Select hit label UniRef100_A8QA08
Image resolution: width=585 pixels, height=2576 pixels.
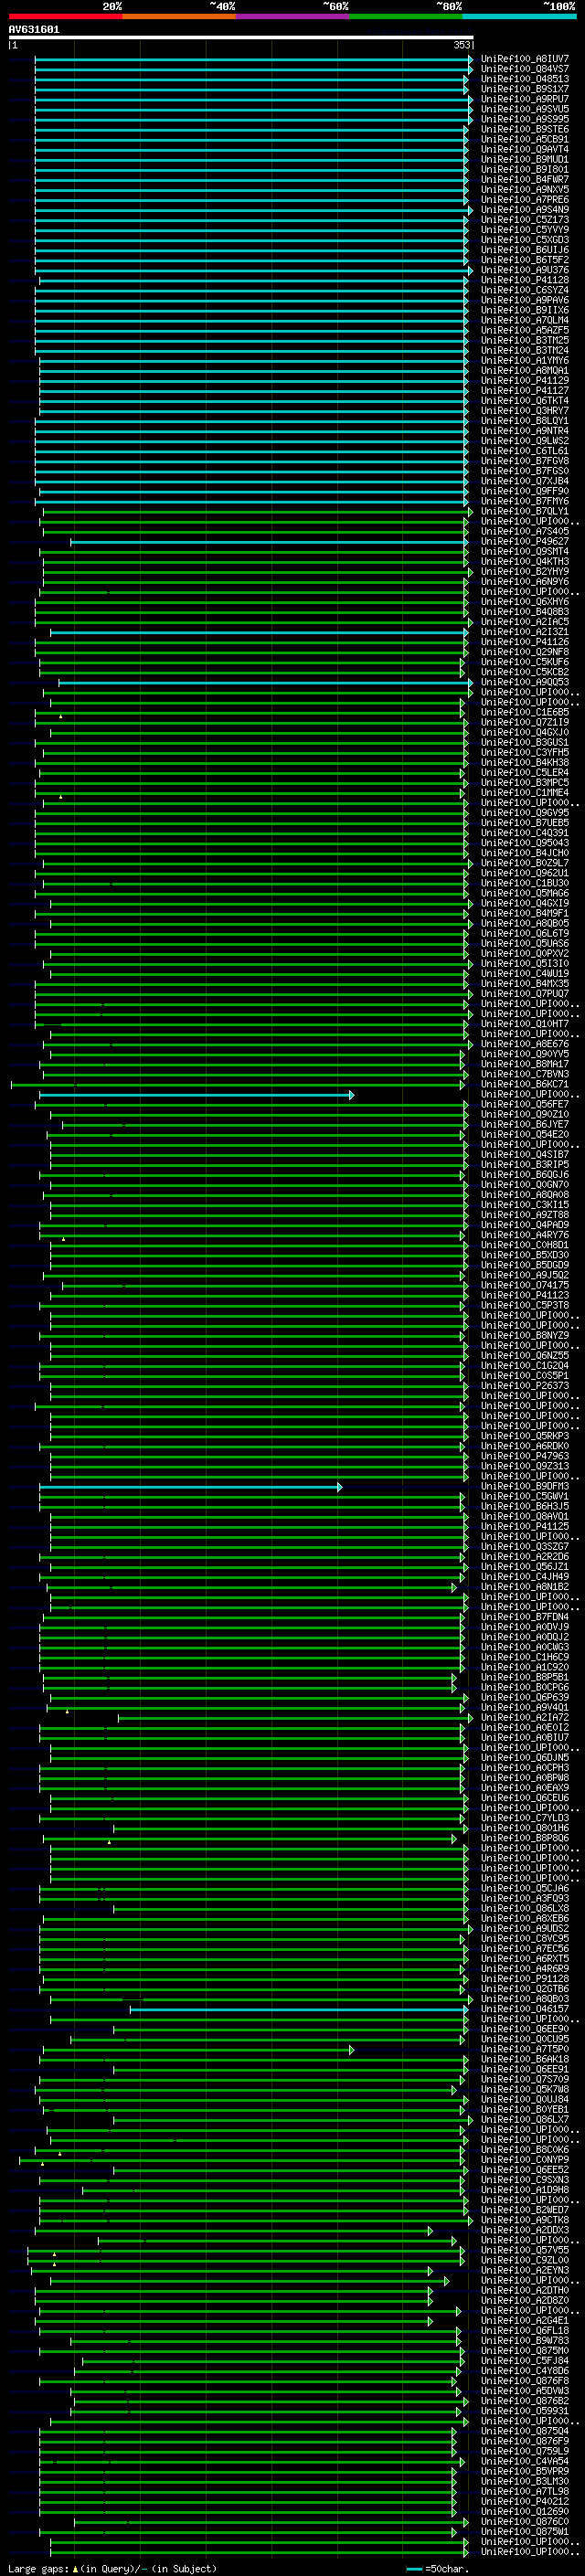pyautogui.click(x=525, y=1195)
